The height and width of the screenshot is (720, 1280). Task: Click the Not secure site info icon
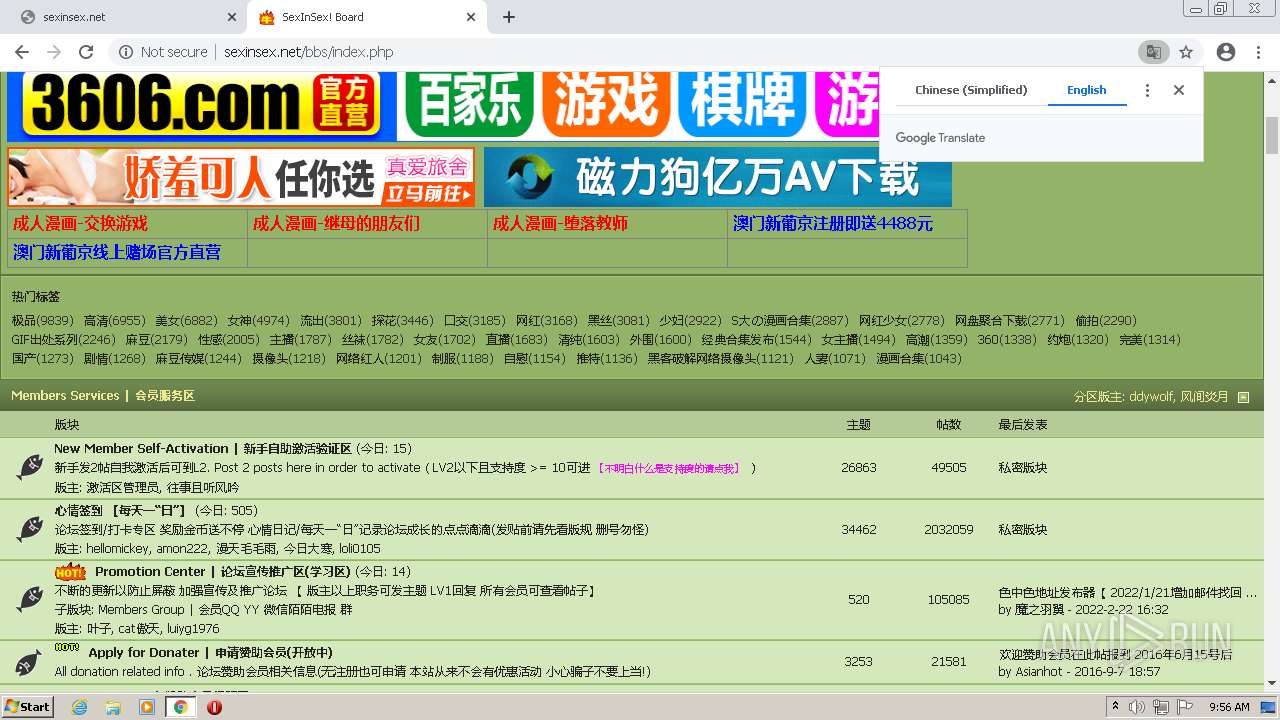[126, 52]
